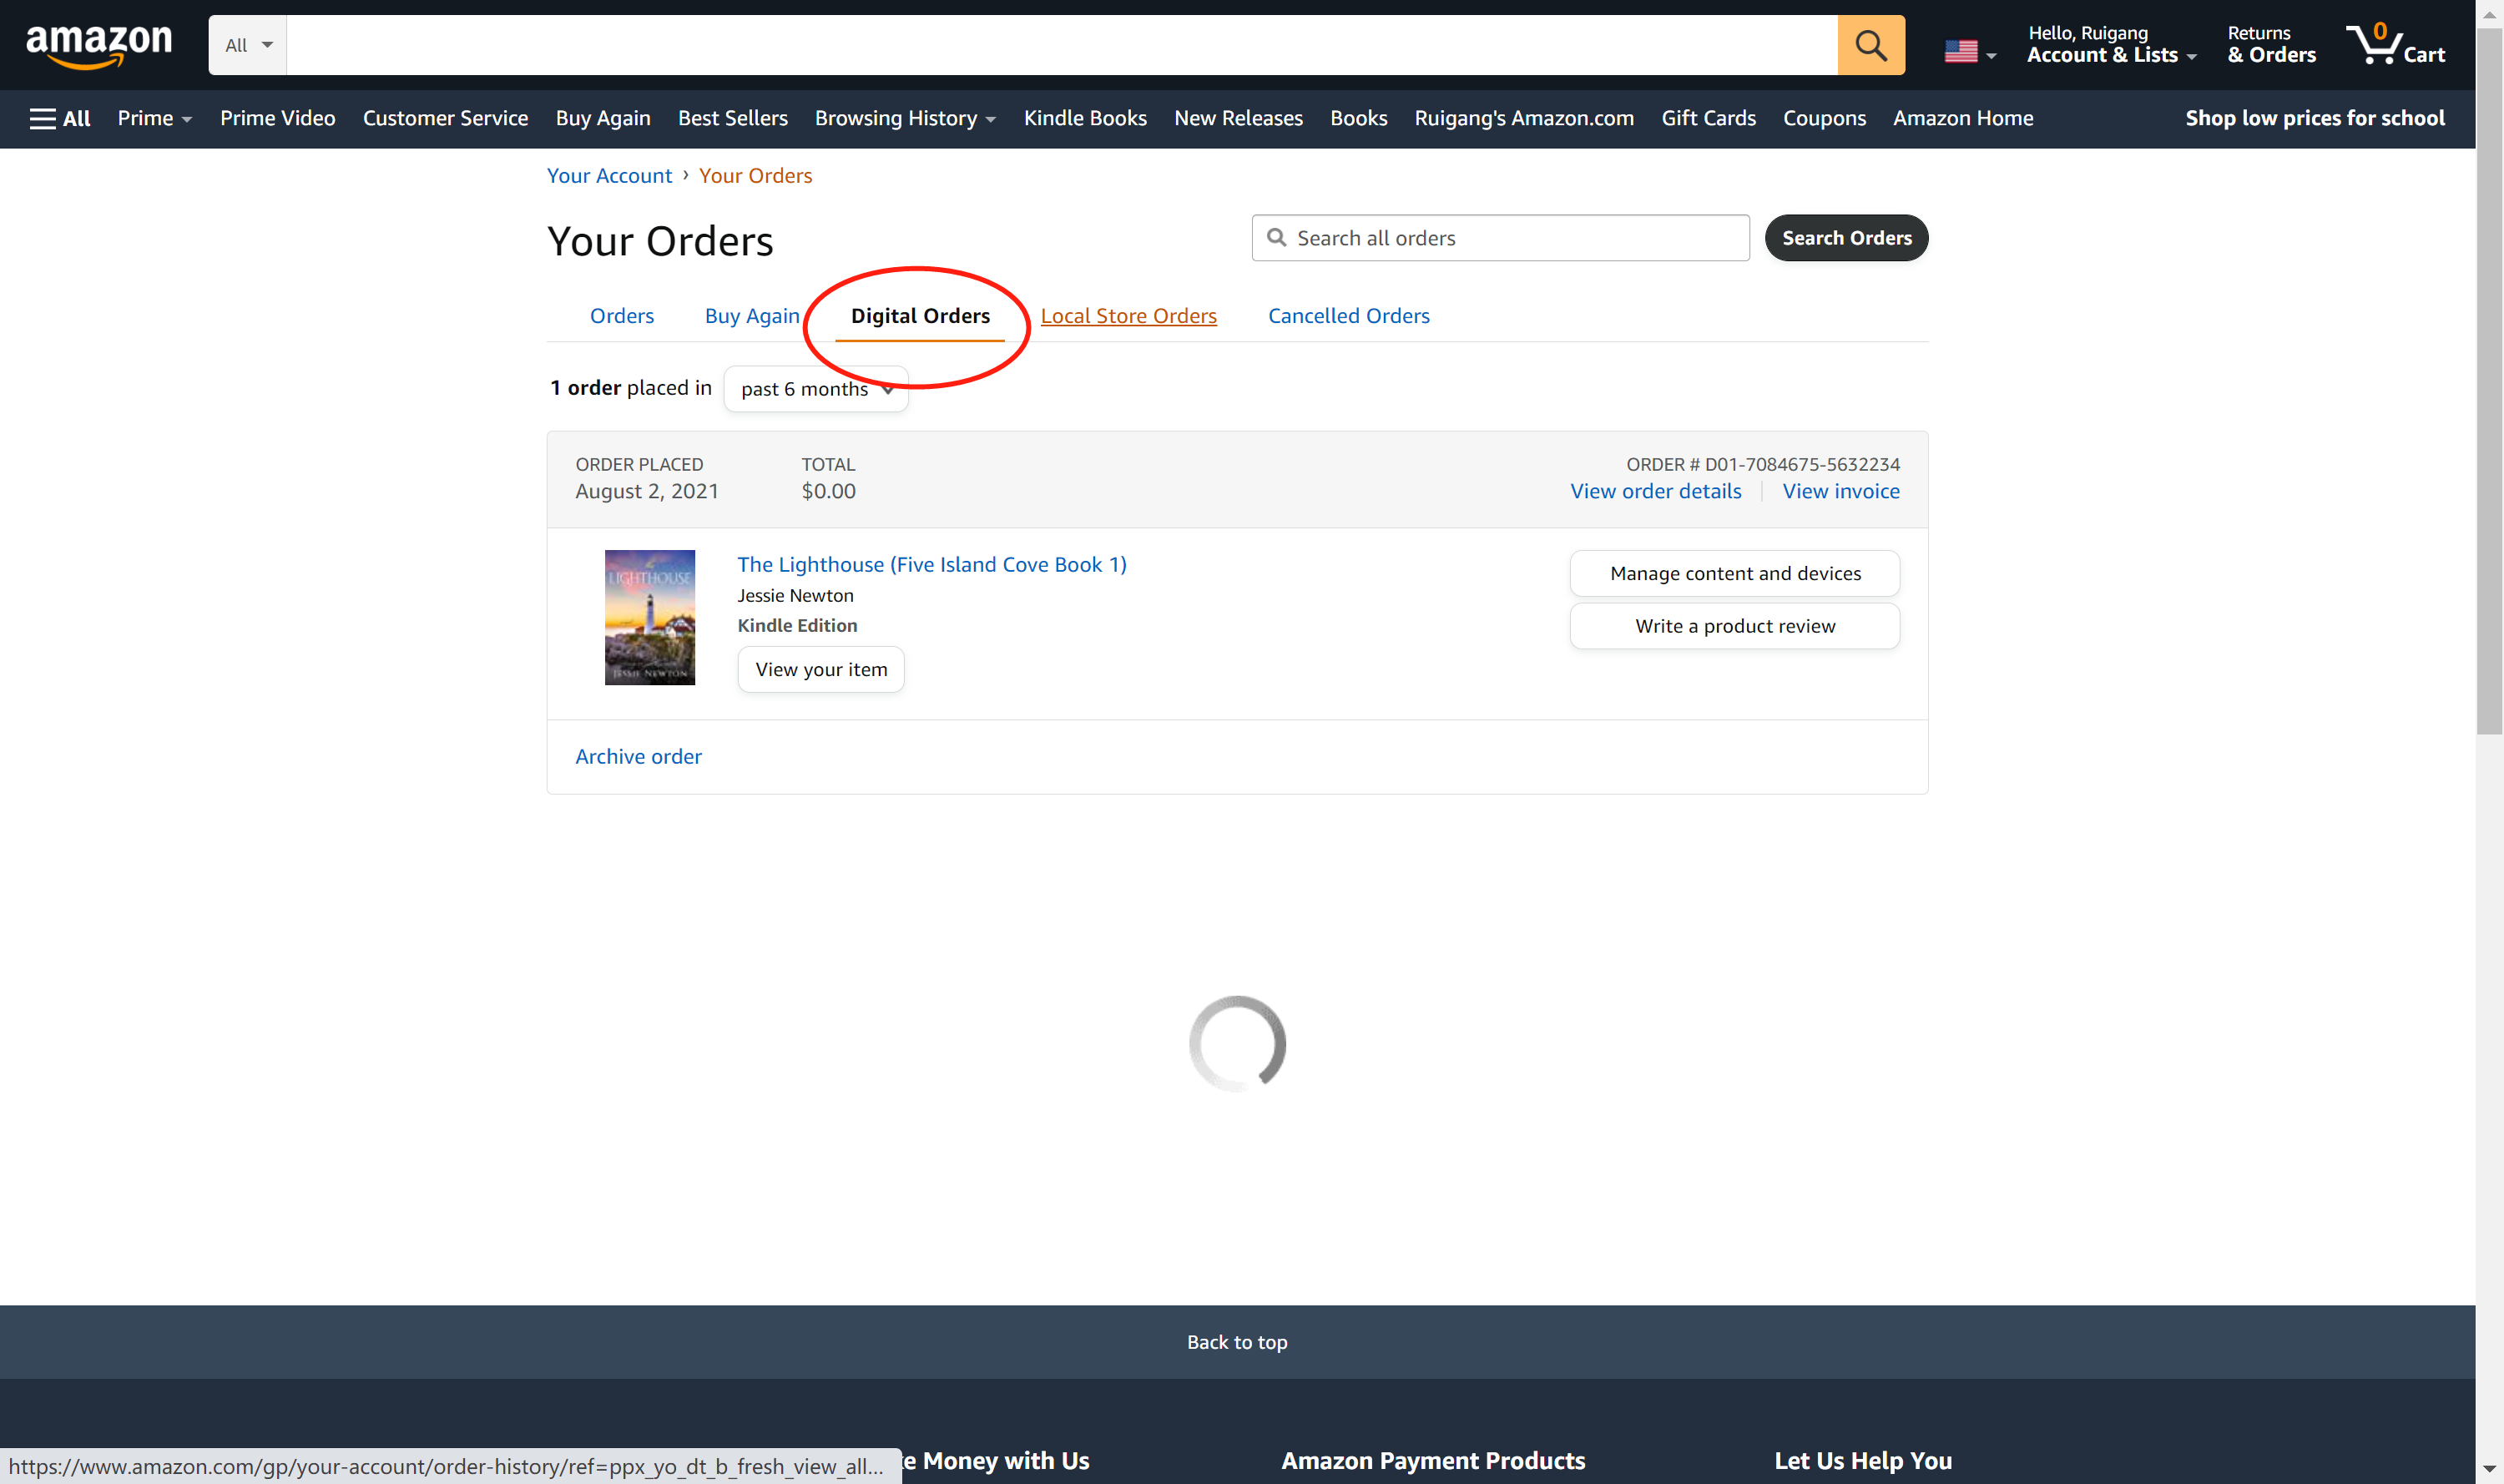The height and width of the screenshot is (1484, 2504).
Task: Go to Prime Video in the nav bar
Action: (x=277, y=119)
